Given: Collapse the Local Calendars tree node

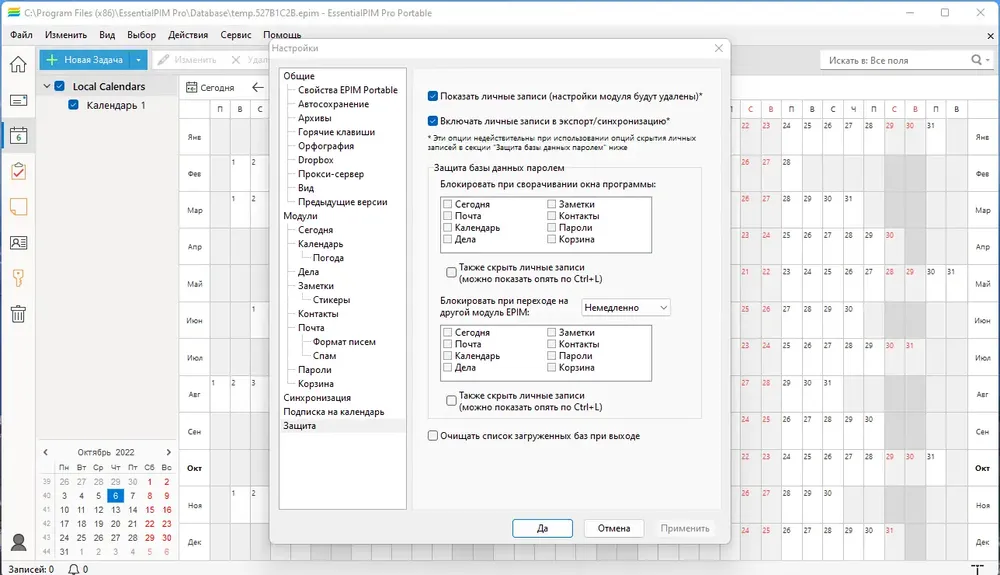Looking at the screenshot, I should click(x=47, y=86).
